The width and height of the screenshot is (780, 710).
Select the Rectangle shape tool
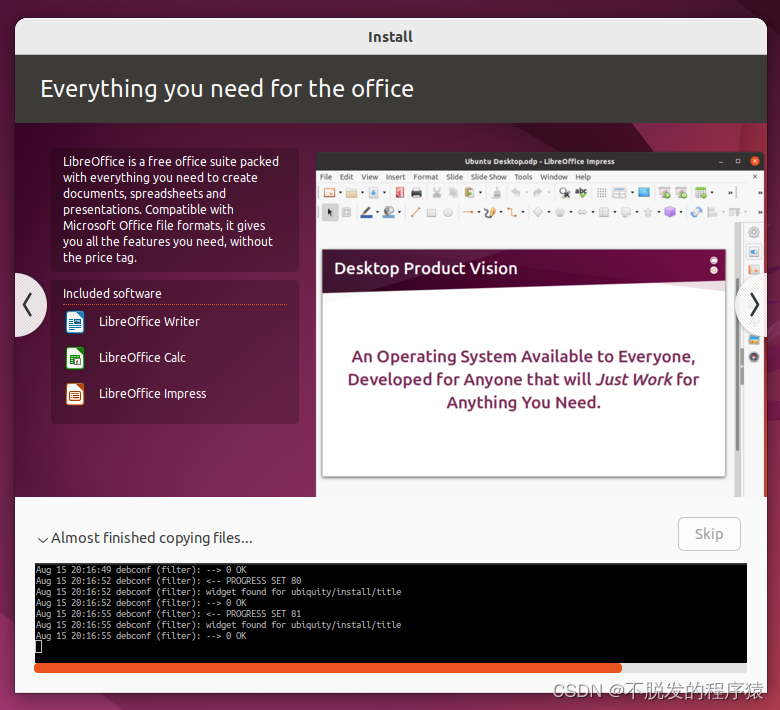[432, 213]
